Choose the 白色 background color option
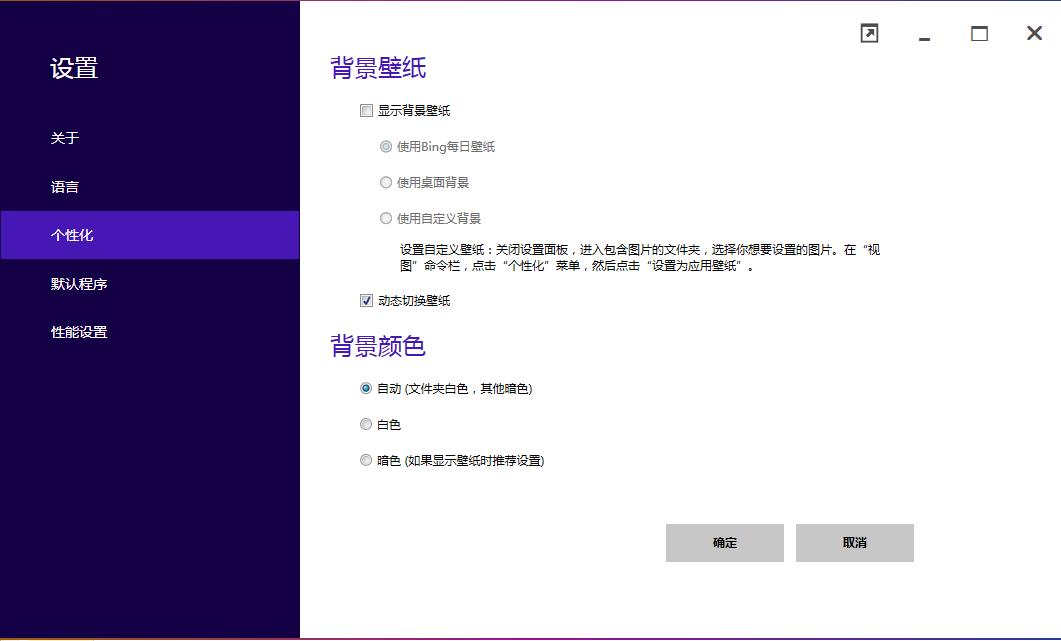The image size is (1061, 641). coord(366,425)
